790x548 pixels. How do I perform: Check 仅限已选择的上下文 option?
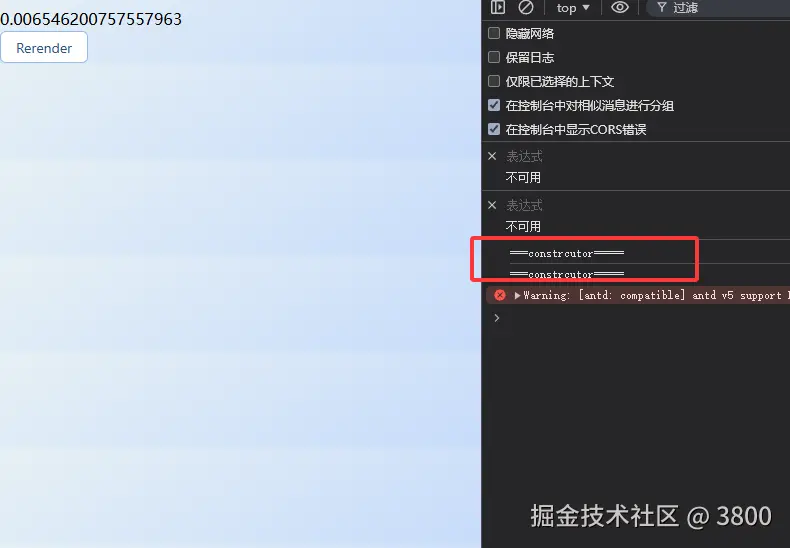click(x=494, y=81)
